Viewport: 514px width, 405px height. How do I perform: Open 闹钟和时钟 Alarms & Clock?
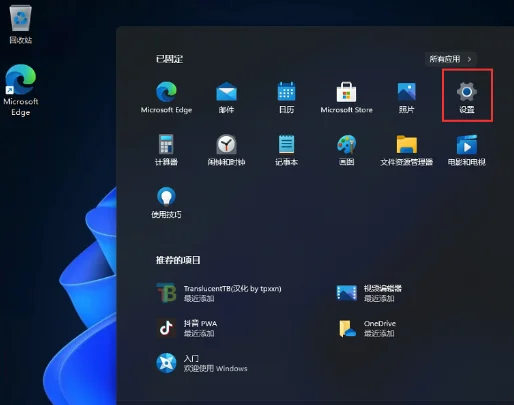click(226, 150)
